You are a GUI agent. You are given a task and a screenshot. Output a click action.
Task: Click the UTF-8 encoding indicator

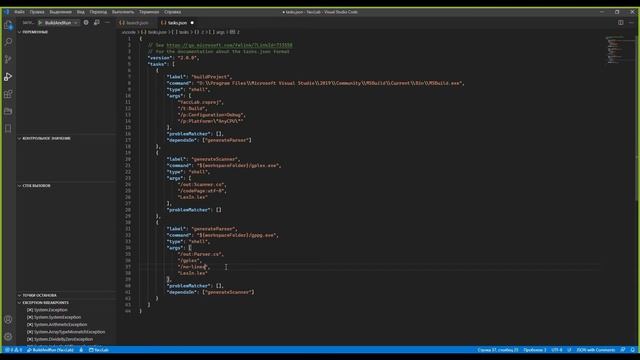(557, 350)
